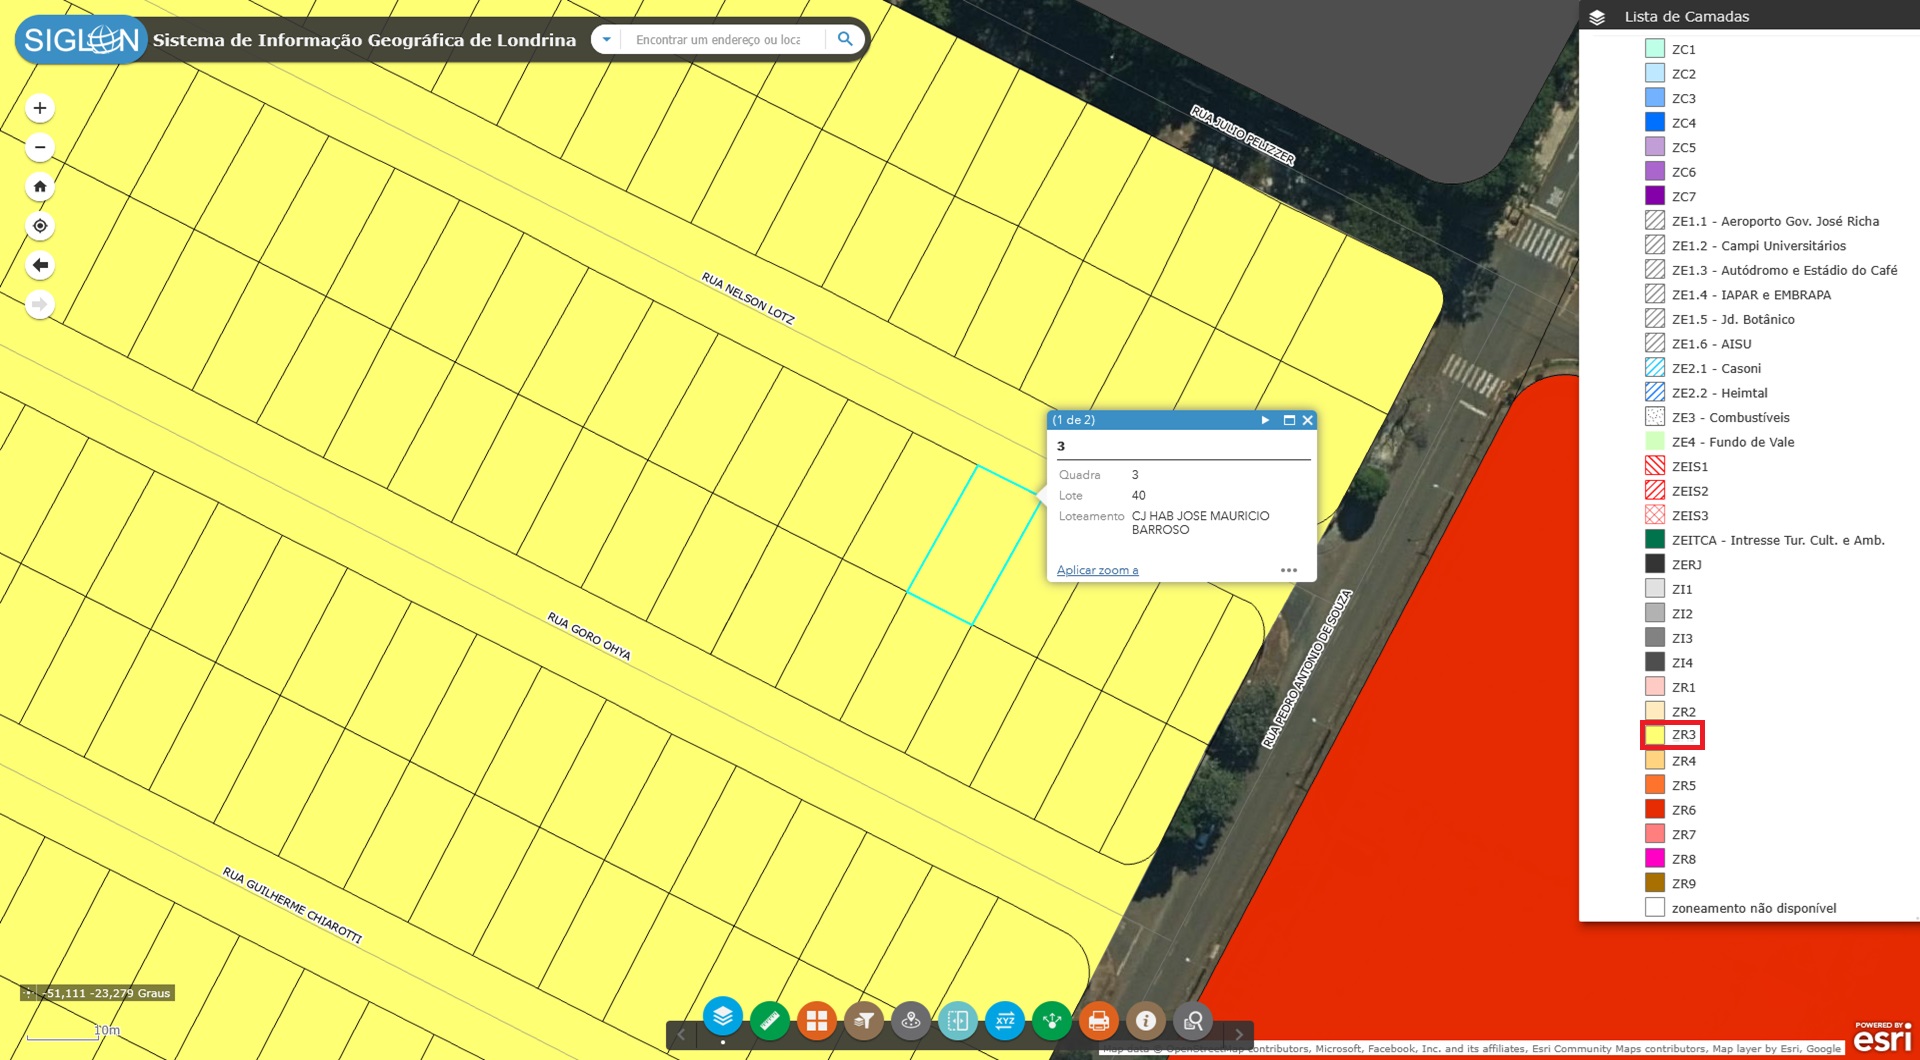Click the ZEITCA green legend swatch
This screenshot has width=1920, height=1060.
point(1655,539)
